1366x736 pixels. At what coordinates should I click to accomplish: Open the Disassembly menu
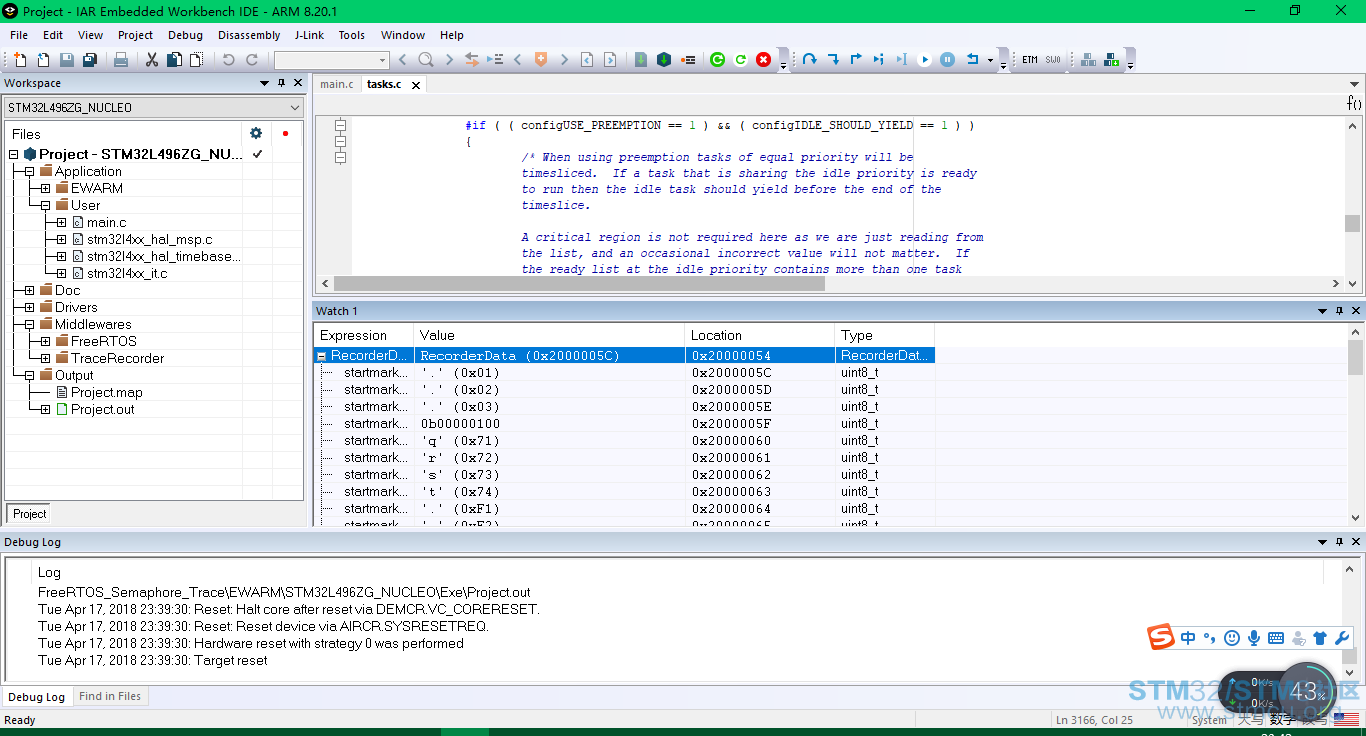(x=249, y=35)
